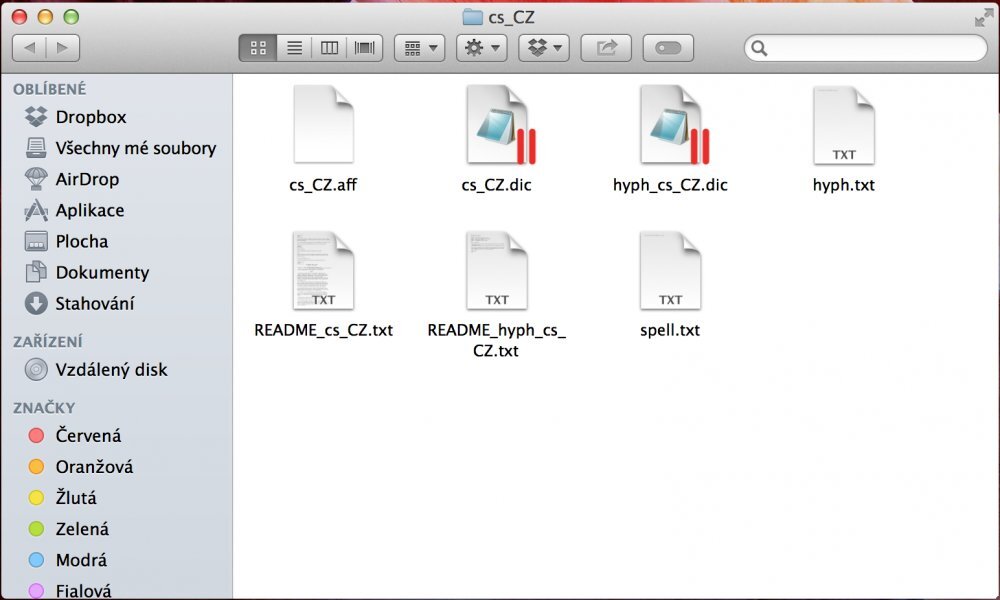The image size is (1000, 600).
Task: Switch to column view mode
Action: click(x=329, y=47)
